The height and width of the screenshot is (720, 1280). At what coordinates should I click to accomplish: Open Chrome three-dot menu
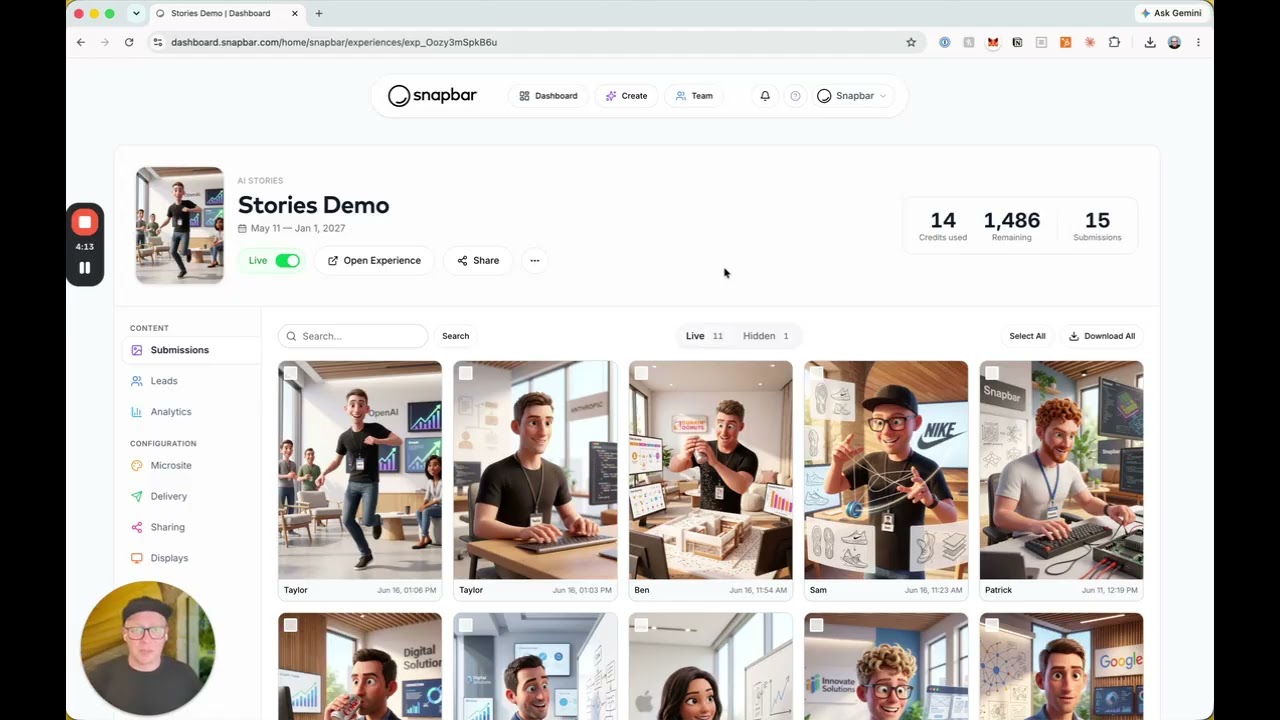coord(1198,42)
